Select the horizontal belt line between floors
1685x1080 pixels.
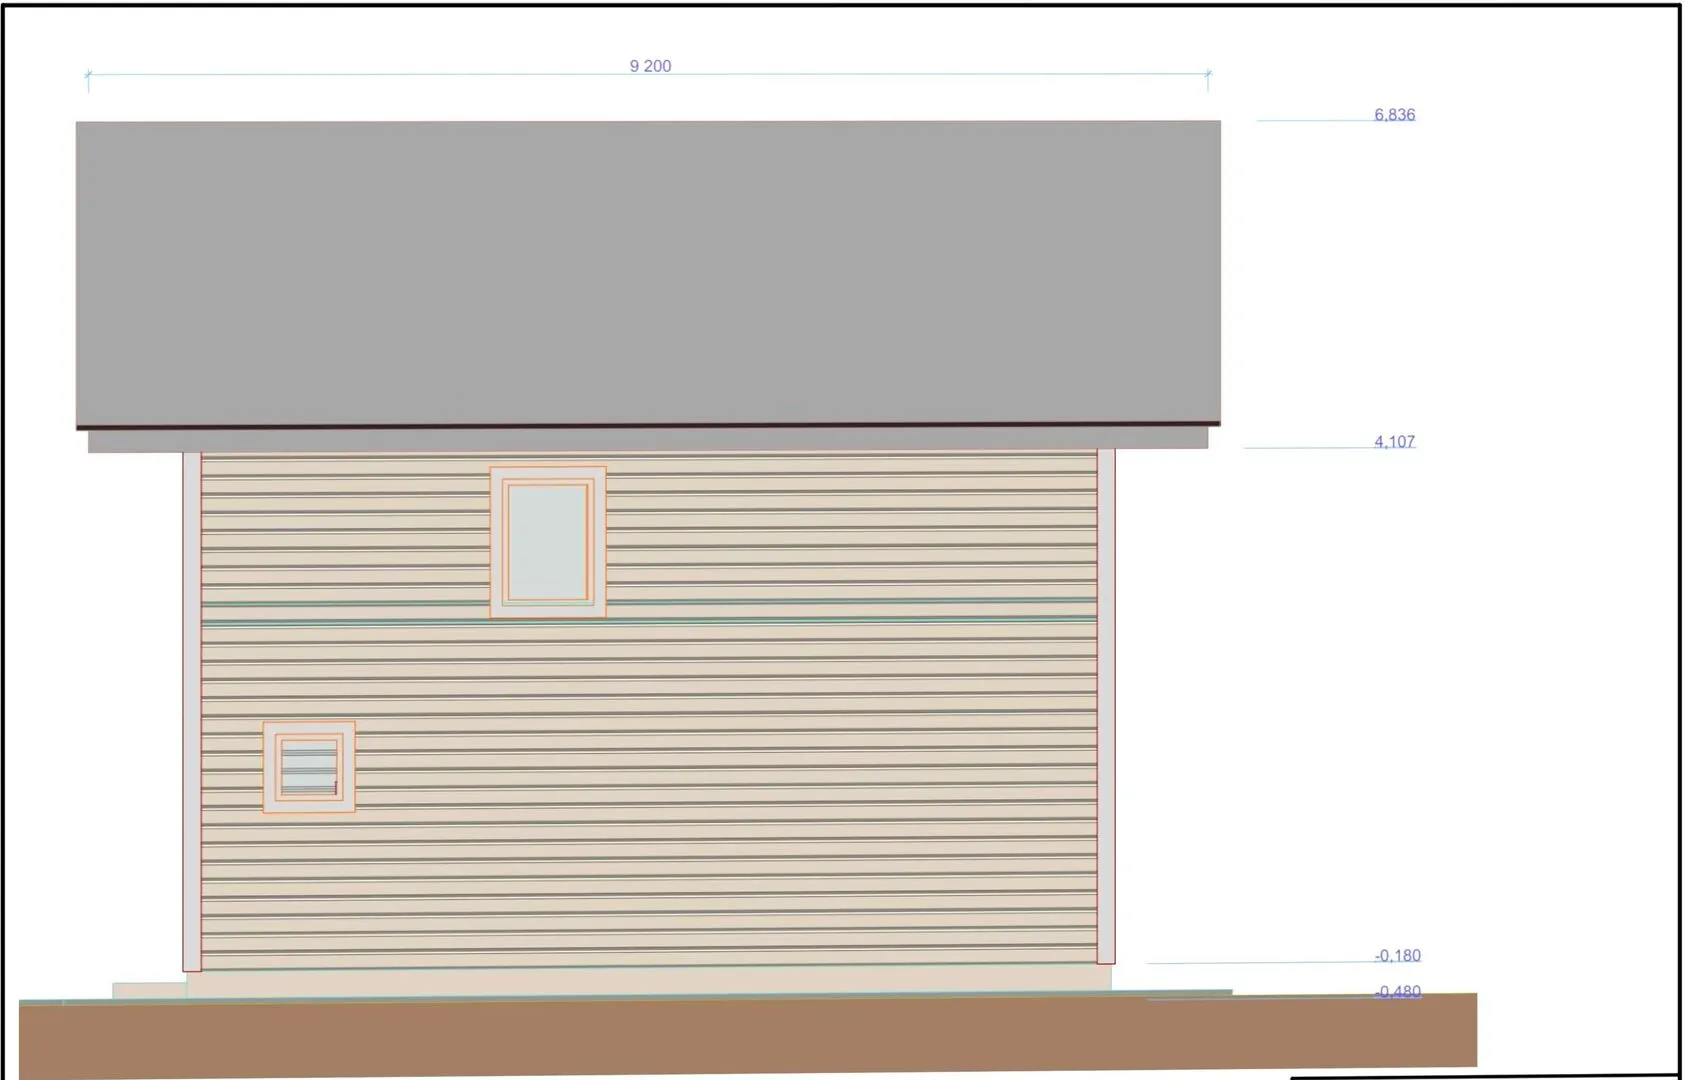point(648,621)
